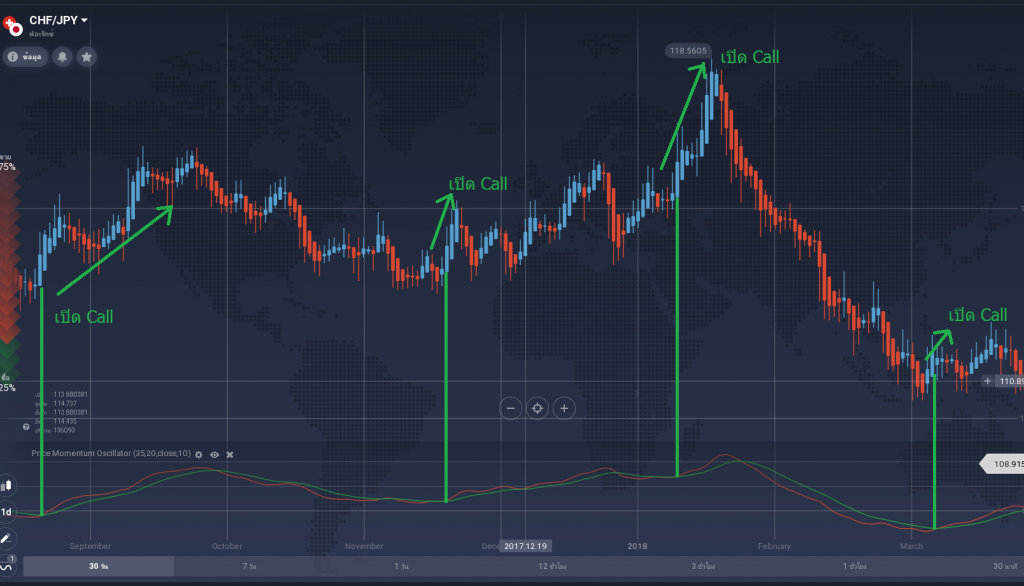The width and height of the screenshot is (1024, 586).
Task: Select the 7 วัน time range tab
Action: 247,565
